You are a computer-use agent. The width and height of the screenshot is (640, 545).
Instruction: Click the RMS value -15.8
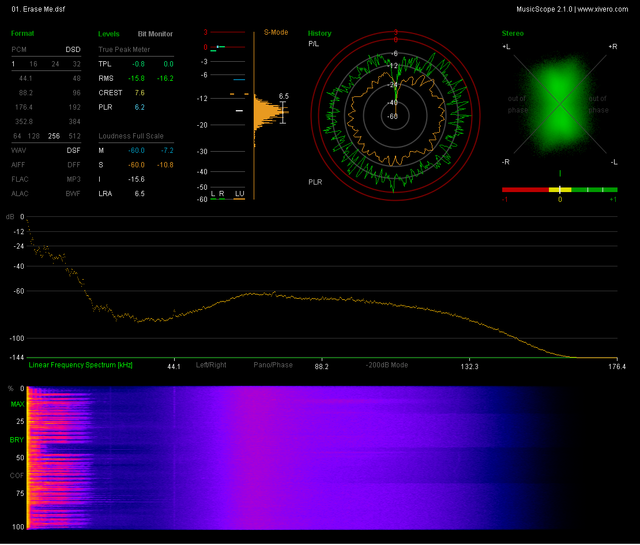(136, 78)
